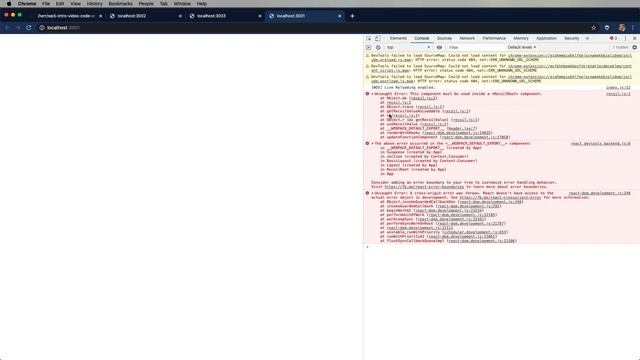
Task: Switch to the Network tab
Action: [467, 38]
